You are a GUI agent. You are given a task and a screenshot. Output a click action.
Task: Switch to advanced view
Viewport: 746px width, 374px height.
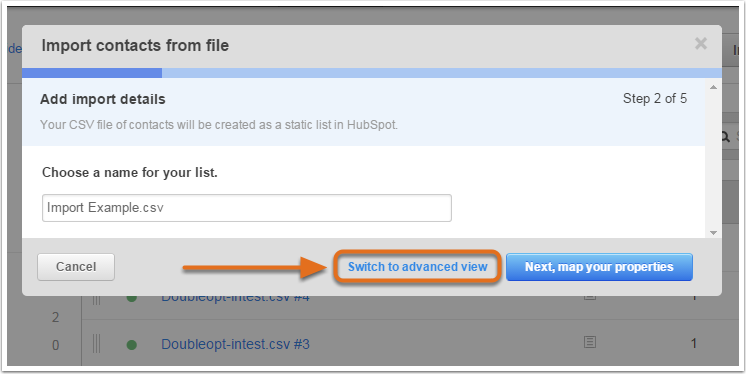click(x=417, y=267)
